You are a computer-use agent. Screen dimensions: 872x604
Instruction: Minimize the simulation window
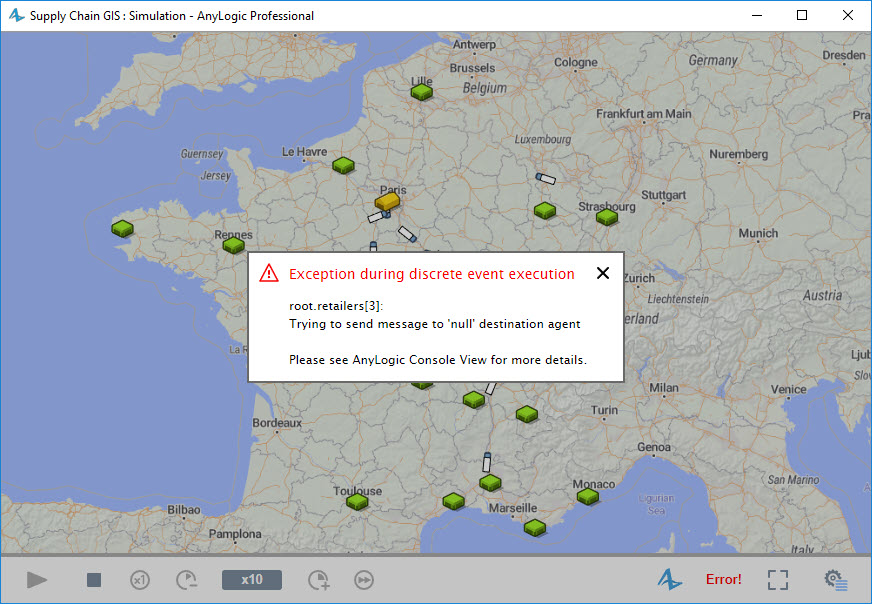pos(757,15)
